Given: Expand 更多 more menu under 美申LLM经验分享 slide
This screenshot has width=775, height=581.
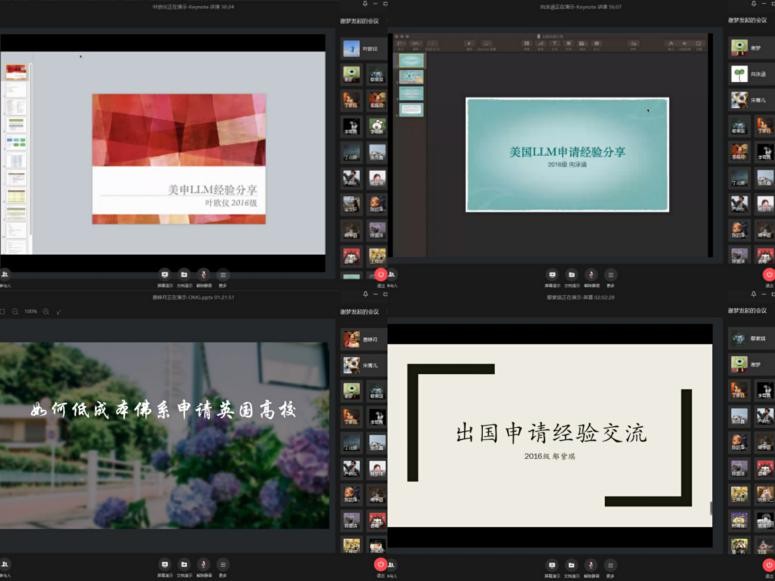Looking at the screenshot, I should click(223, 273).
